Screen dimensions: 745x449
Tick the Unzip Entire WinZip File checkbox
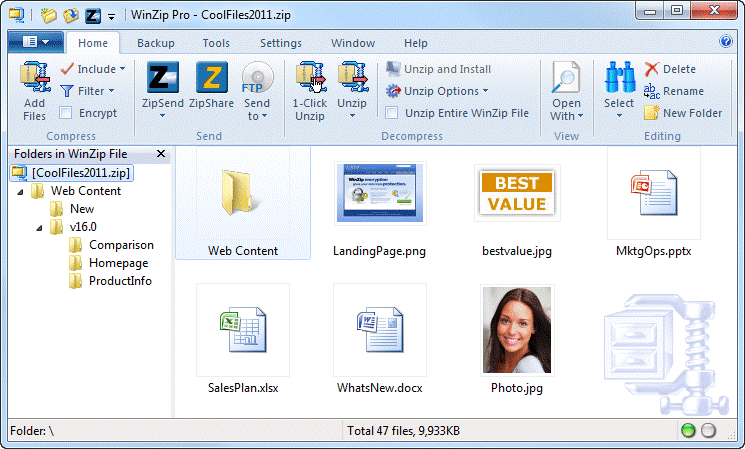pos(392,113)
